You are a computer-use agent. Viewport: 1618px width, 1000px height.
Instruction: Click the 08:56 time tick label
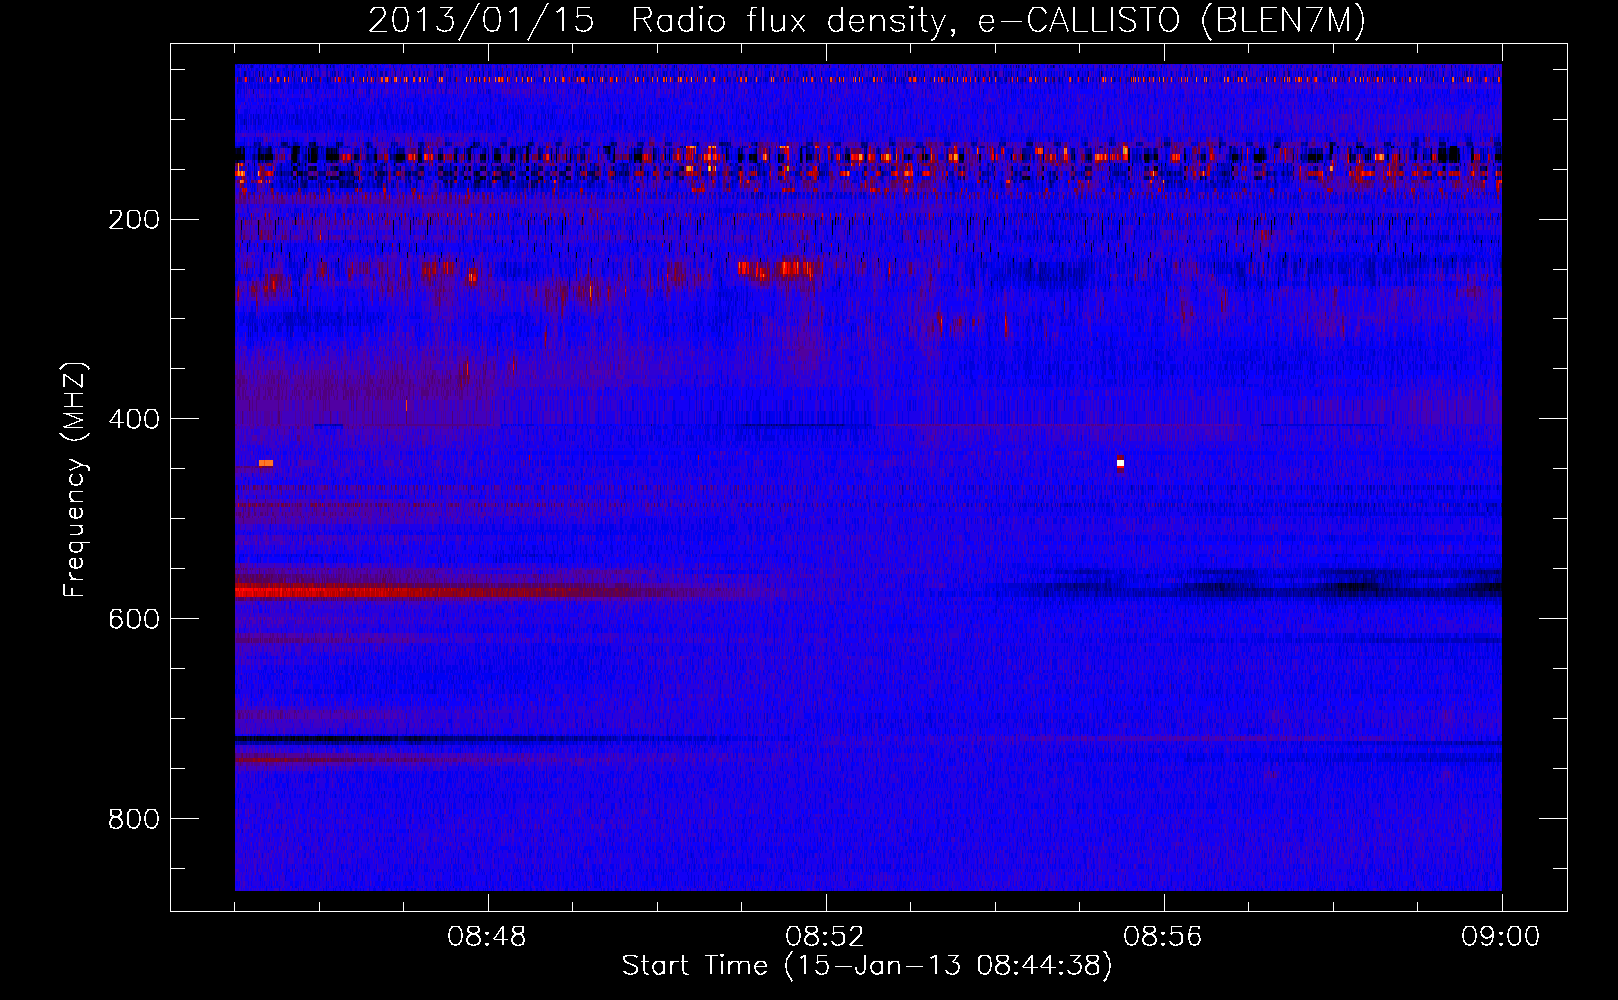point(1163,937)
